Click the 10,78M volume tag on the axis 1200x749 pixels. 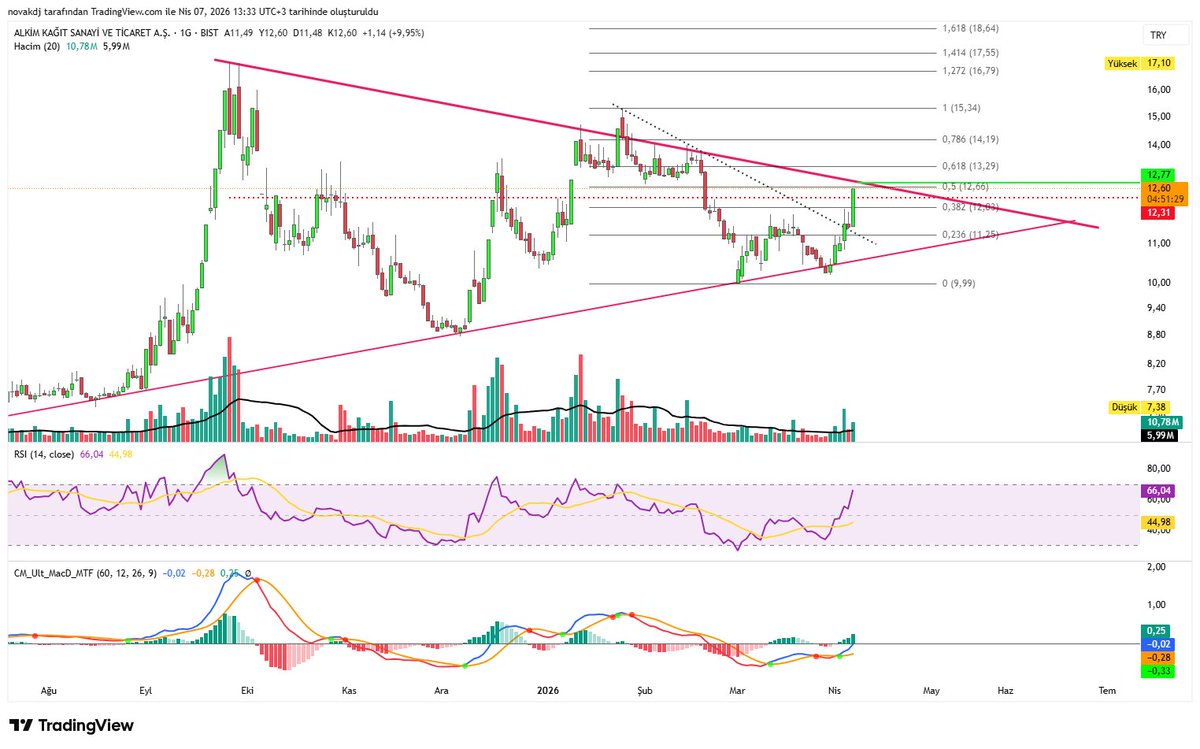click(x=1162, y=422)
